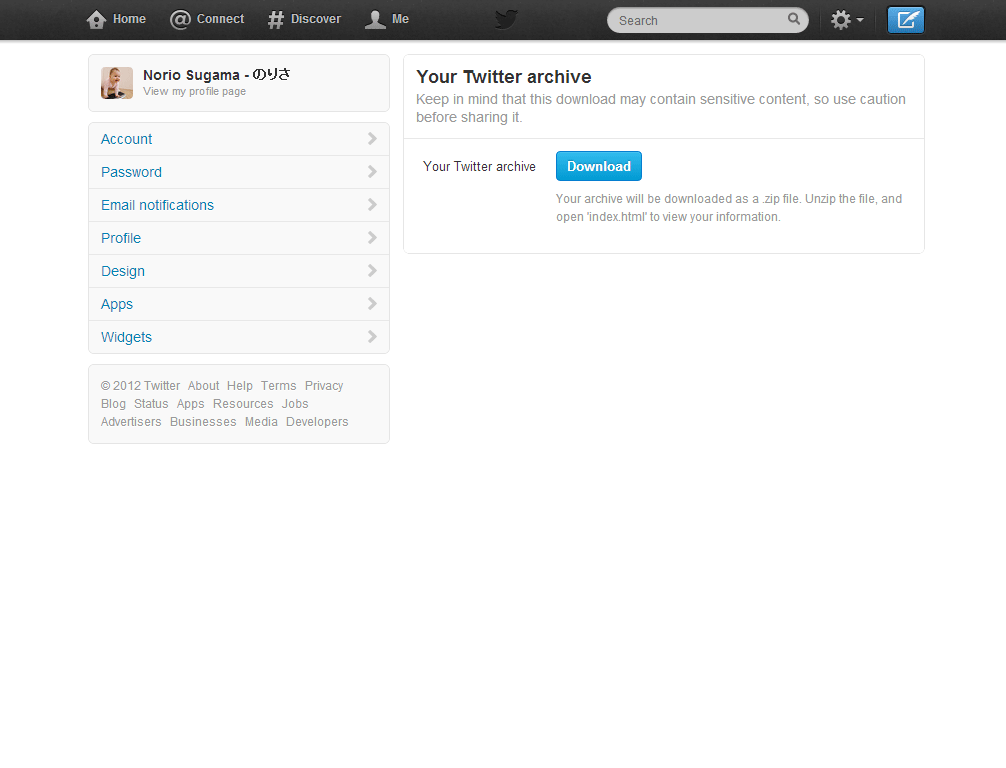The width and height of the screenshot is (1006, 768).
Task: Open the Resources footer link
Action: (x=243, y=404)
